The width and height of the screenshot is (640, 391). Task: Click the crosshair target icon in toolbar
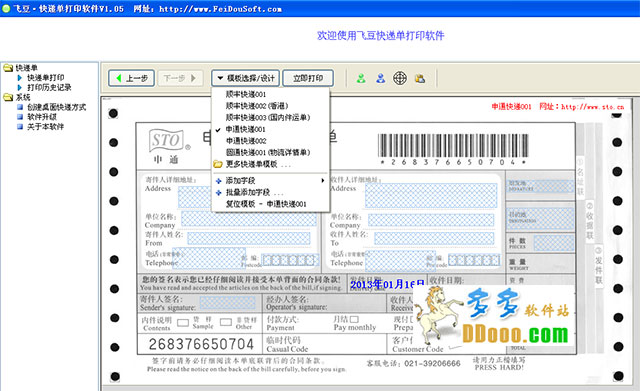pyautogui.click(x=400, y=78)
